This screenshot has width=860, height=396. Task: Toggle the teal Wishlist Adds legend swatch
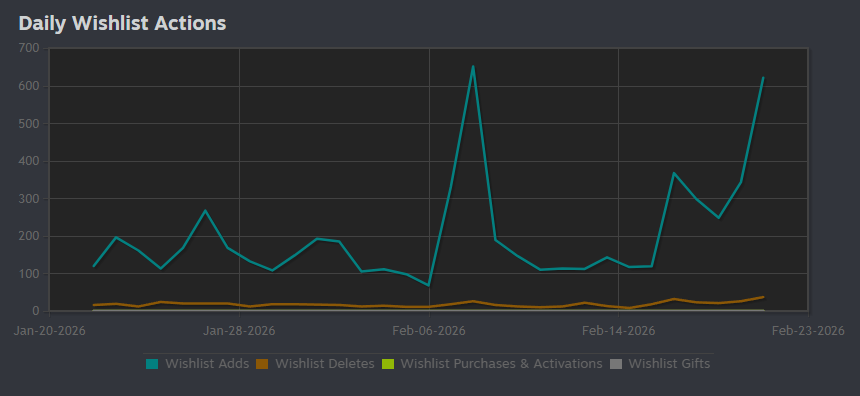(152, 364)
